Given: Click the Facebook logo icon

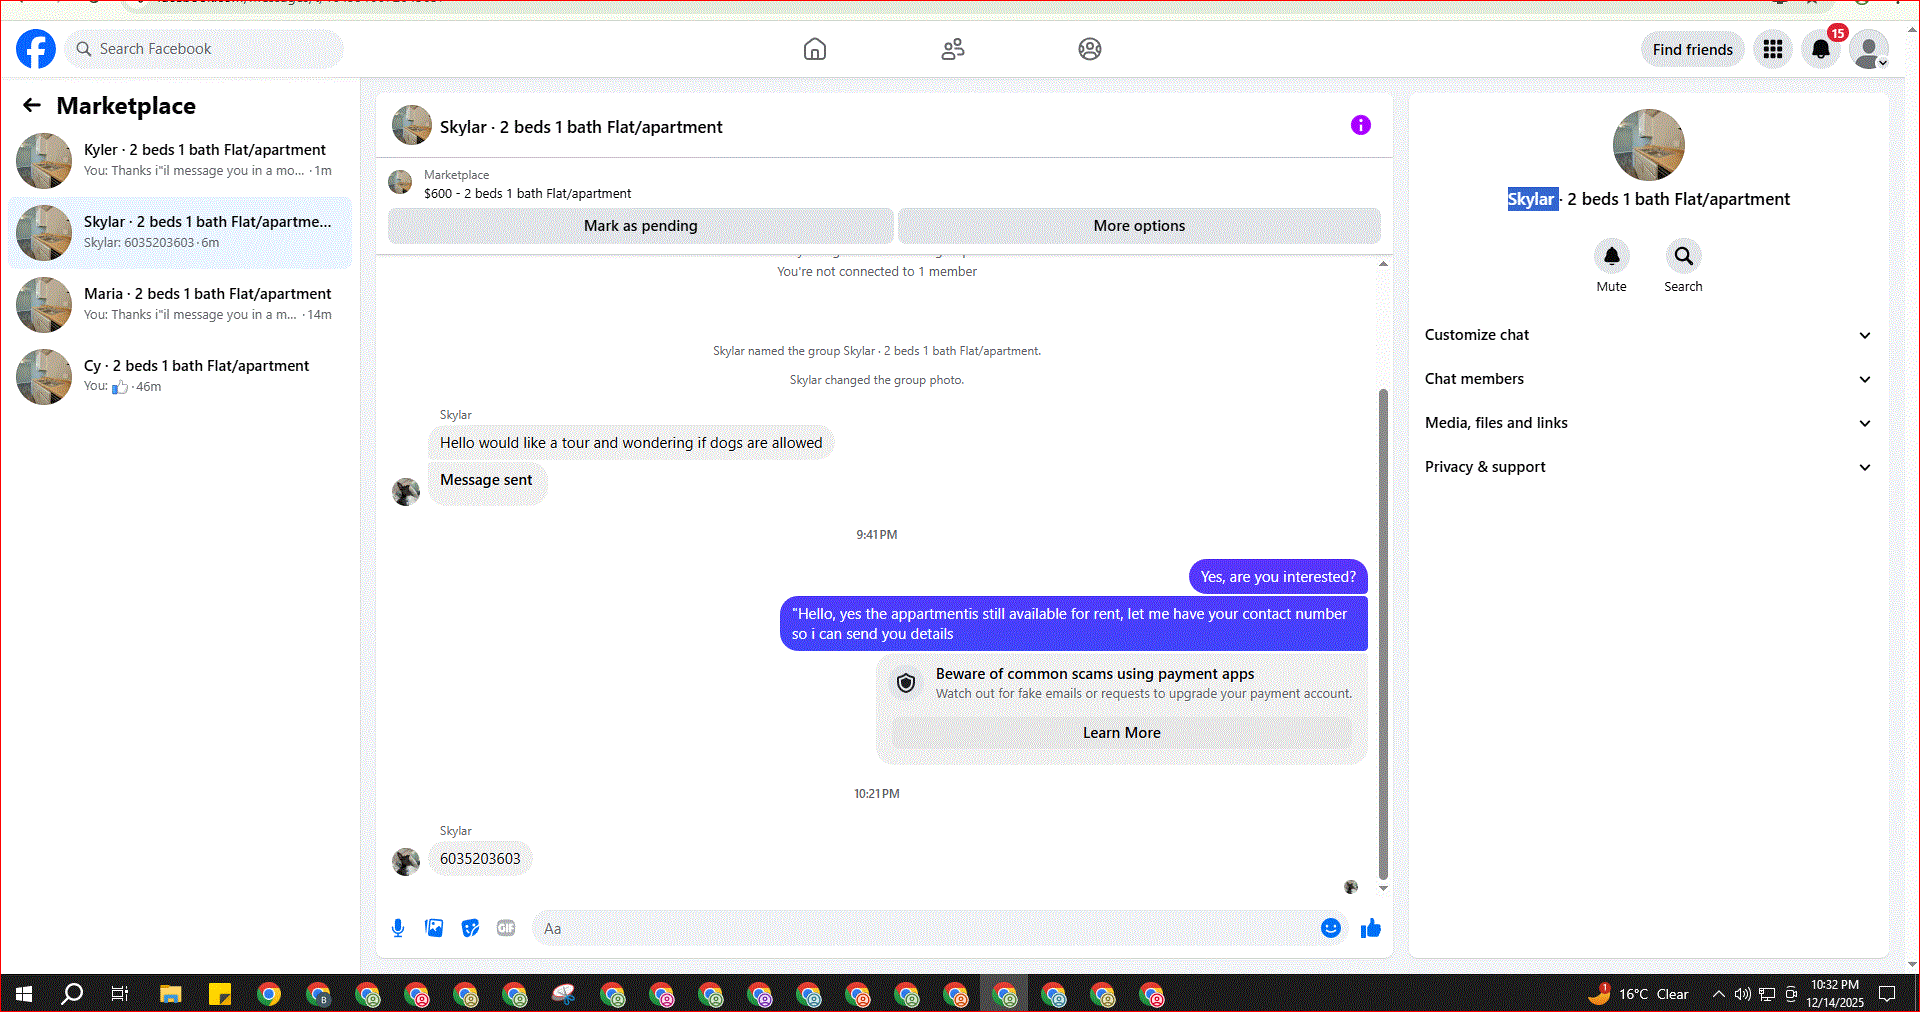Looking at the screenshot, I should tap(36, 49).
